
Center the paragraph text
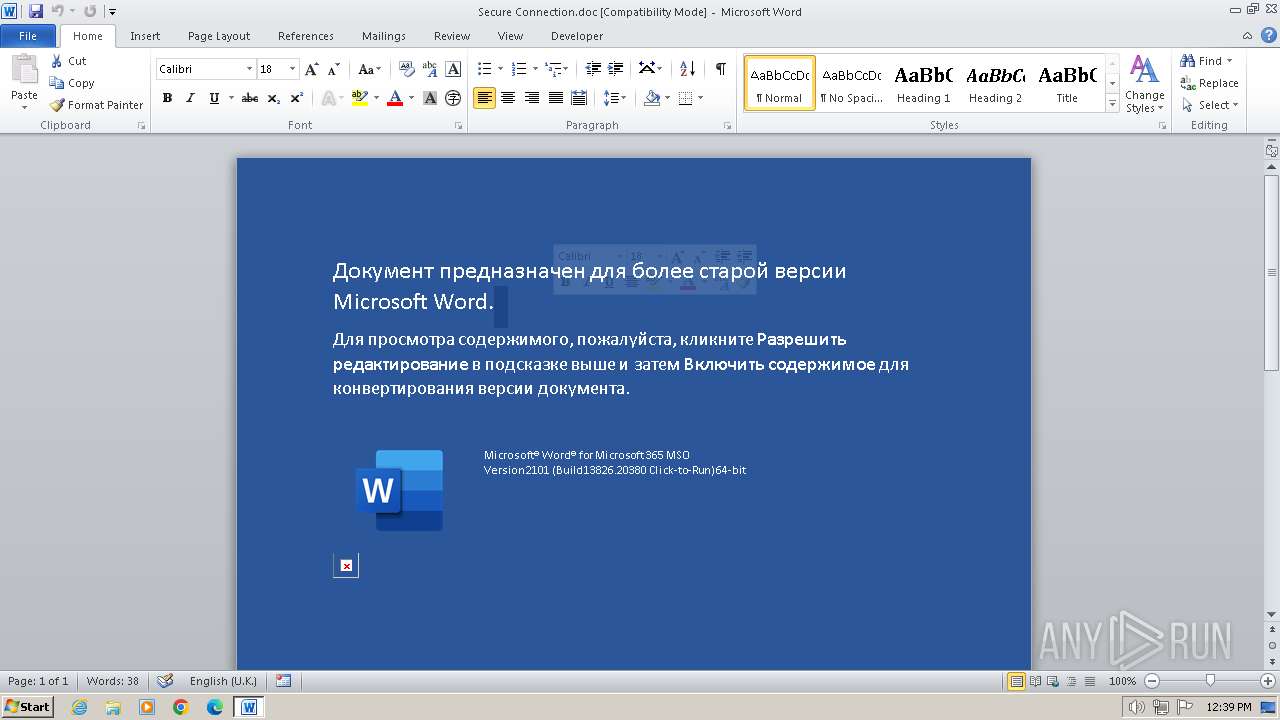(x=508, y=98)
